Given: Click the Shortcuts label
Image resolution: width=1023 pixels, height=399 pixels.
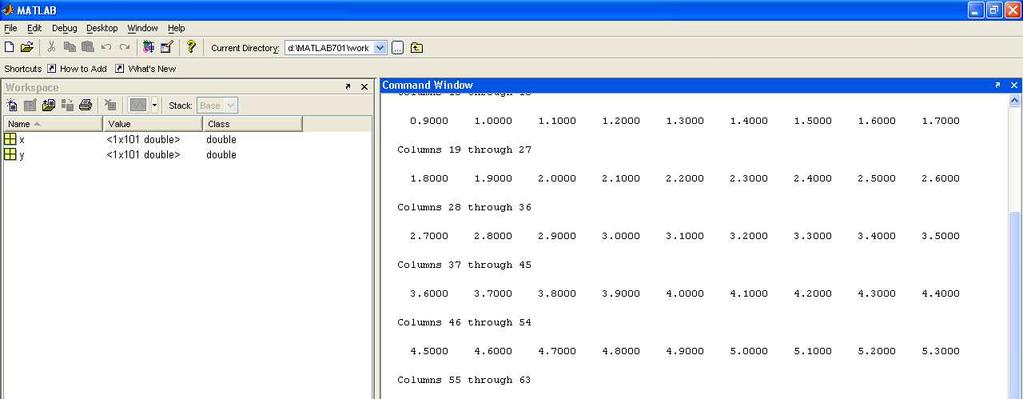Looking at the screenshot, I should pyautogui.click(x=23, y=68).
